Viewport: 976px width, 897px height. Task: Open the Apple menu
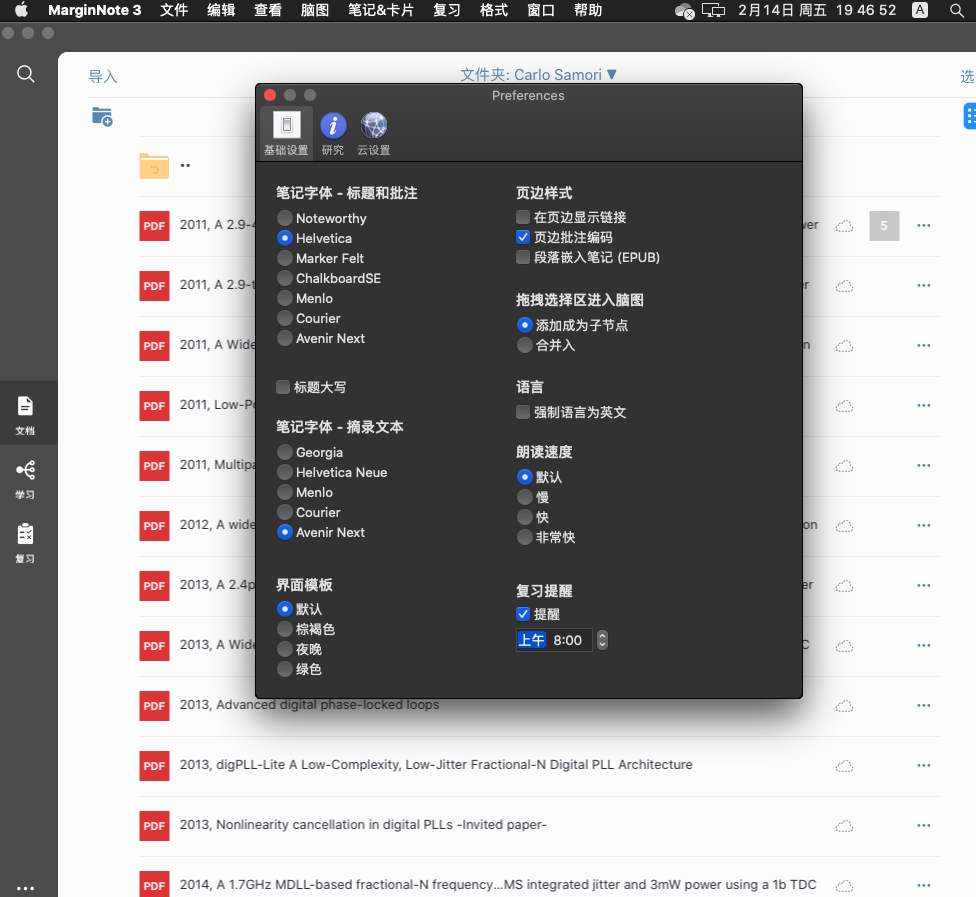coord(21,11)
